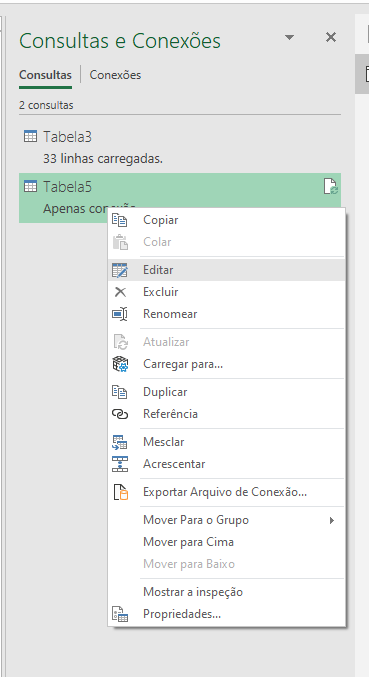Choose Acrescentar menu entry
The image size is (369, 677).
(x=227, y=464)
